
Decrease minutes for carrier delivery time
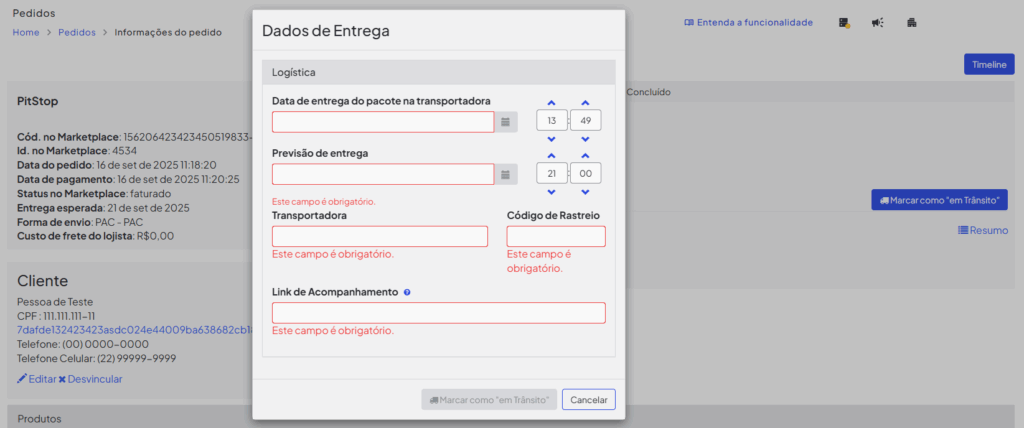pyautogui.click(x=585, y=139)
